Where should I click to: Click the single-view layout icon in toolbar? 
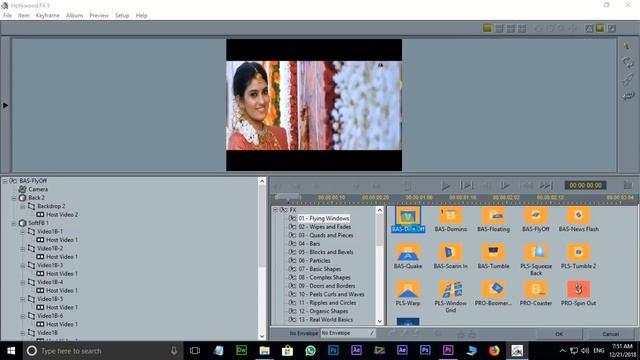tap(487, 28)
